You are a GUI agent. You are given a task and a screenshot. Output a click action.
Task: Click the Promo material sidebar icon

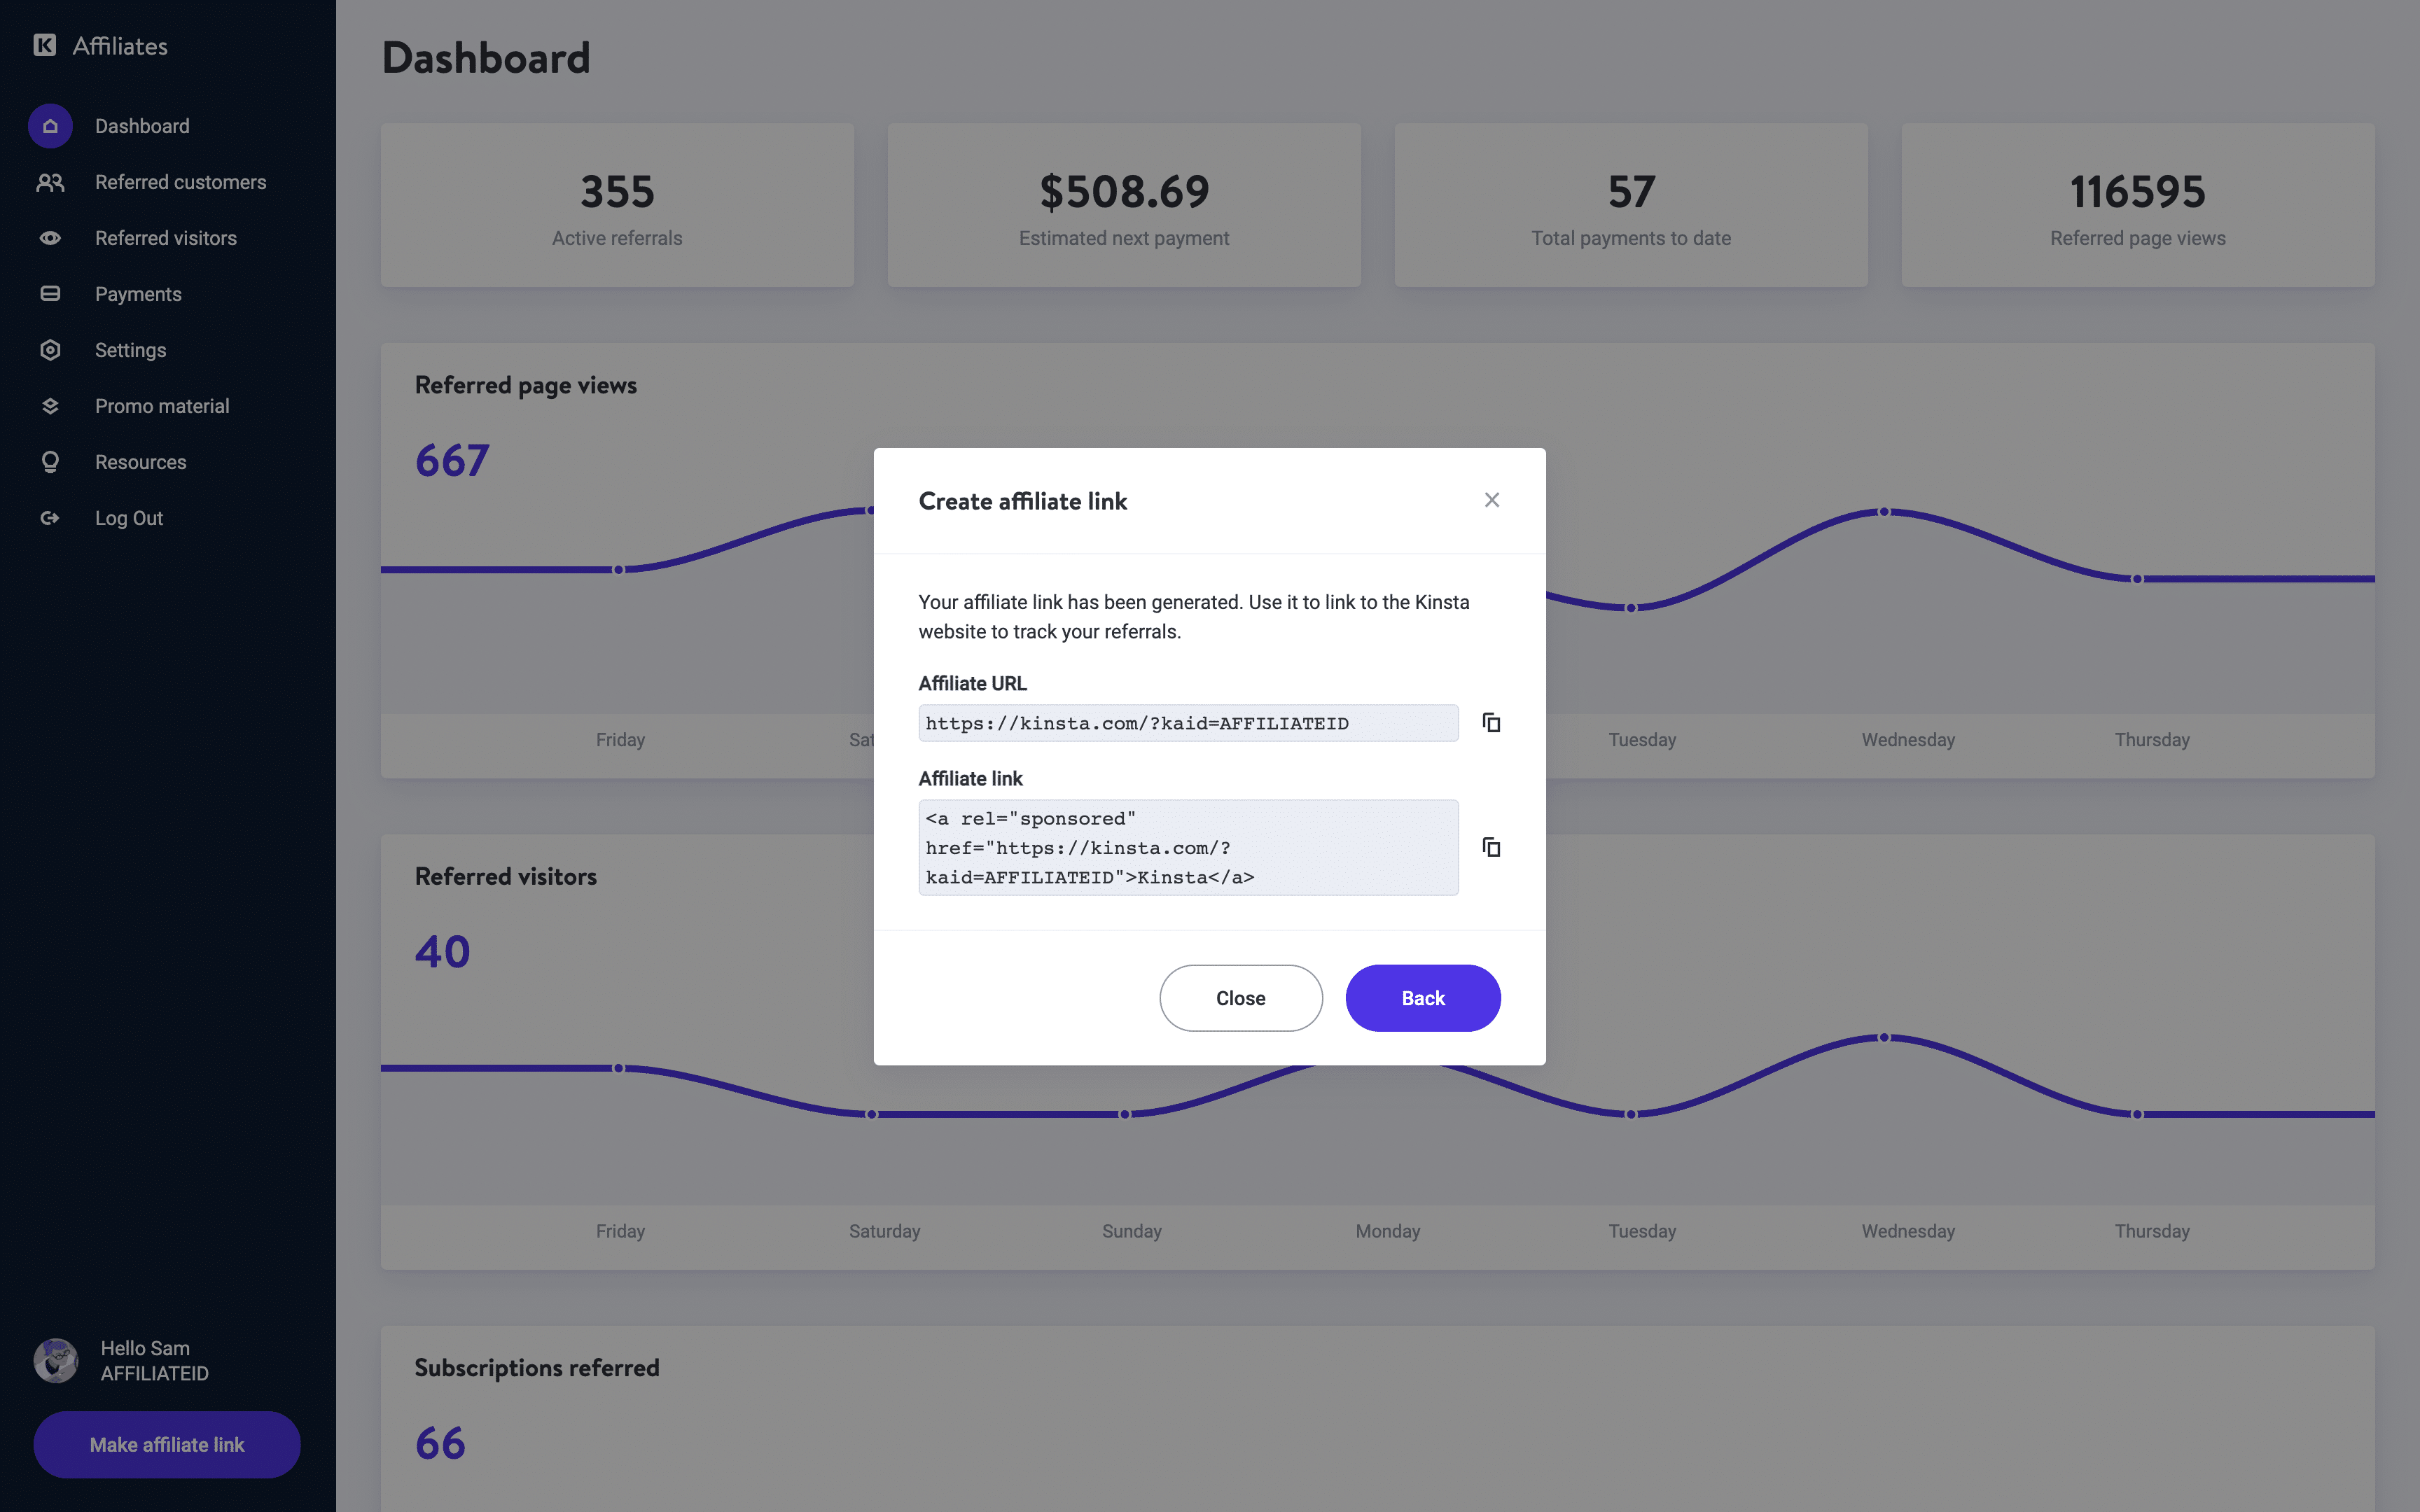(x=50, y=406)
